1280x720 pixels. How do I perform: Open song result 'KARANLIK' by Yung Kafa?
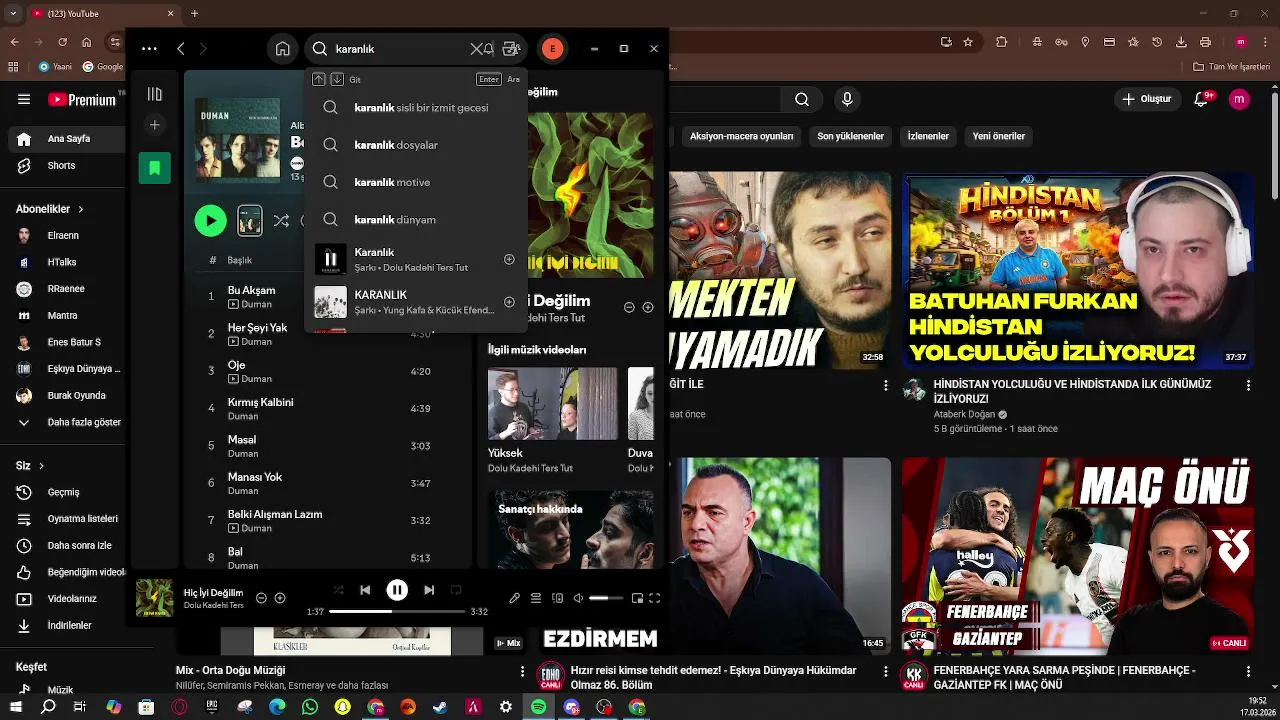pyautogui.click(x=415, y=302)
